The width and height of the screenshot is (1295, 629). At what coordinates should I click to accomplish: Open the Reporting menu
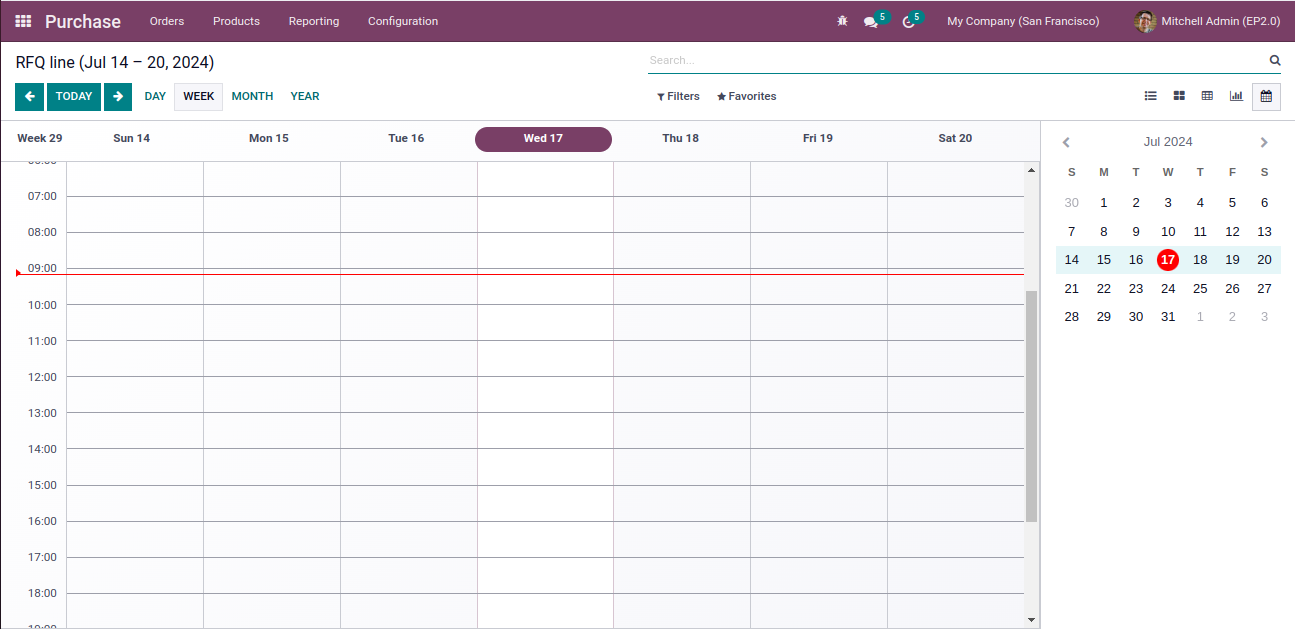[314, 21]
